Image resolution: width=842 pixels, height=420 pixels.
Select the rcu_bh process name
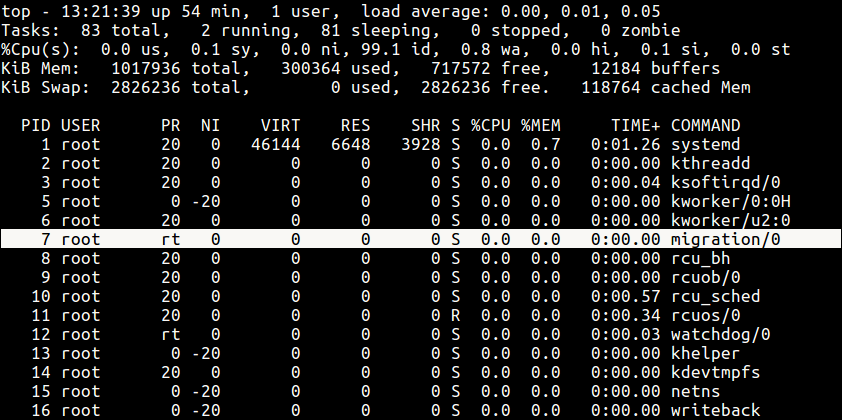coord(700,258)
